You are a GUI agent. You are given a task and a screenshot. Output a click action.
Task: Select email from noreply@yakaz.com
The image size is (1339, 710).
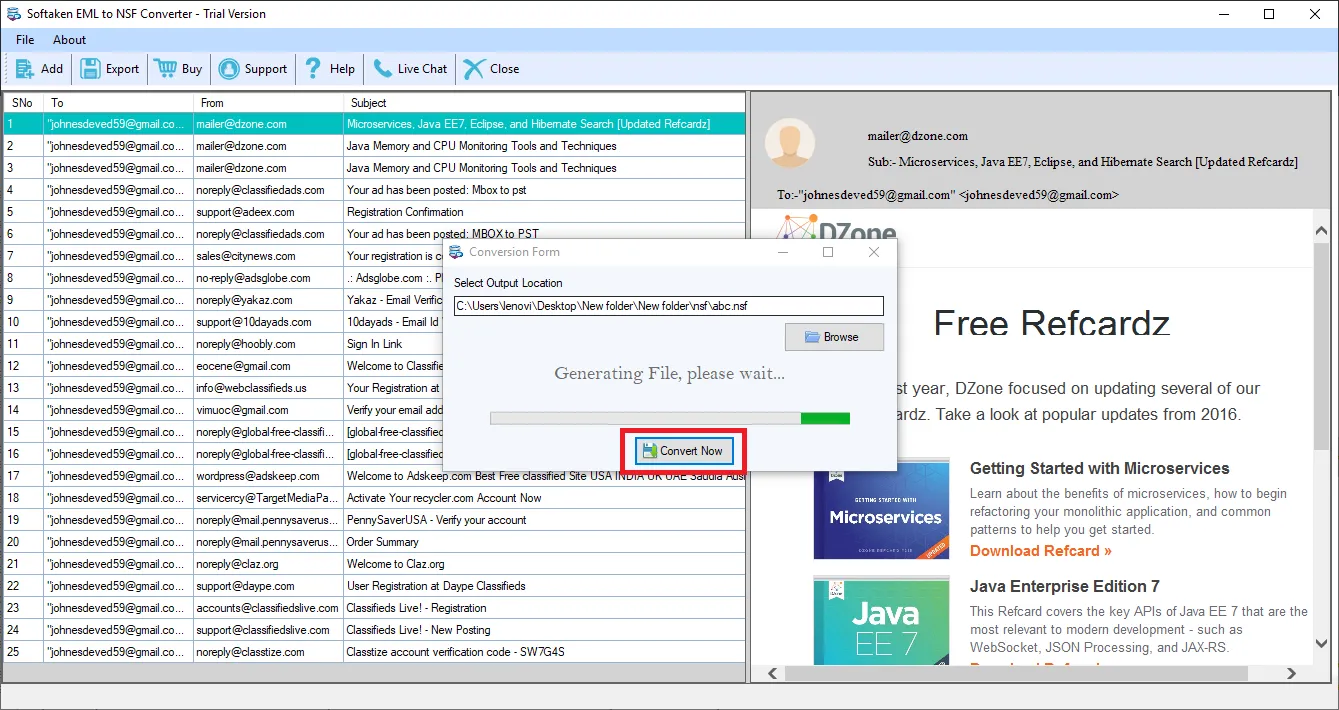[224, 300]
